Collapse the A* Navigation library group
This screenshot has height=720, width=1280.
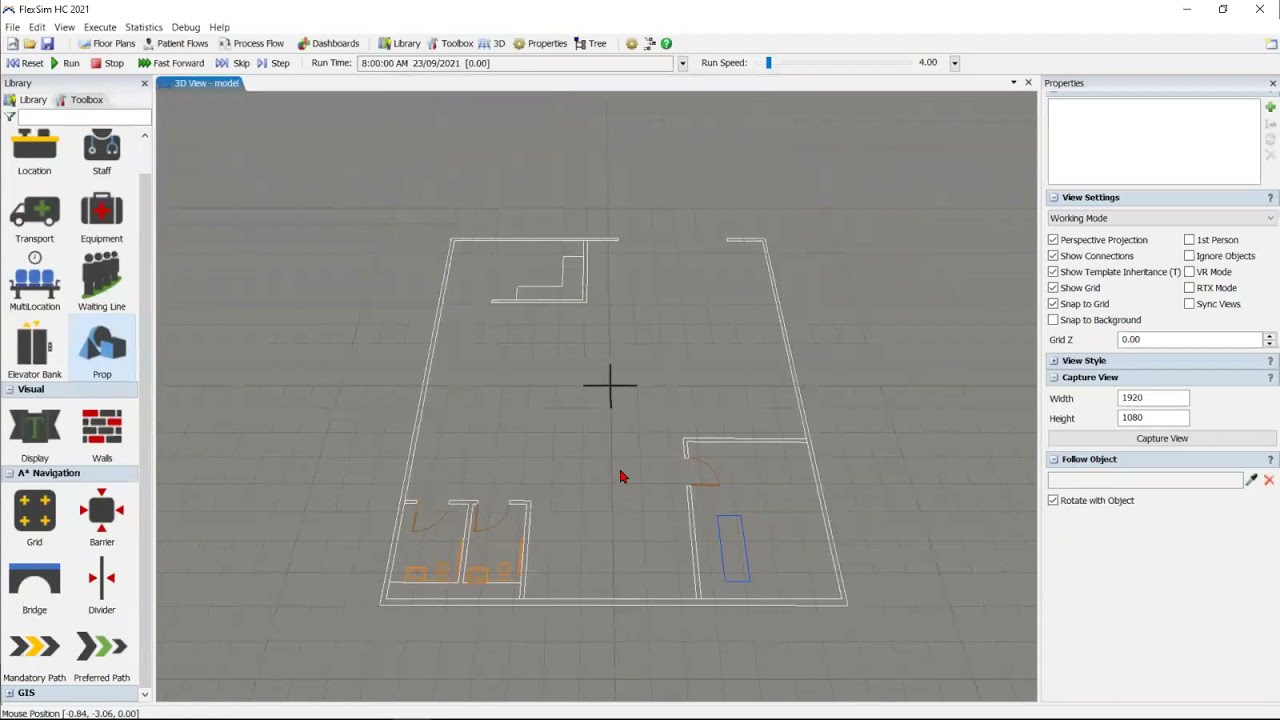tap(9, 474)
